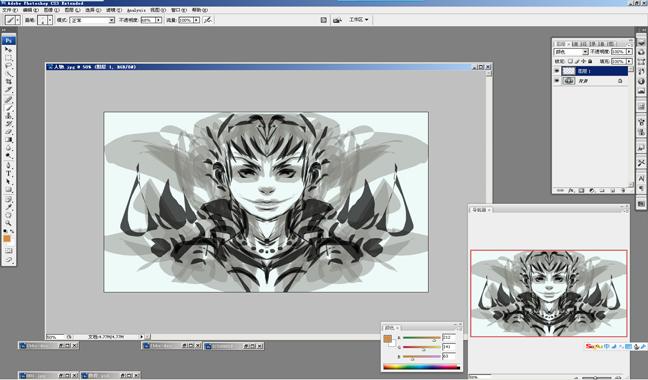648x380 pixels.
Task: Click the orange foreground color swatch in toolbox
Action: (7, 238)
